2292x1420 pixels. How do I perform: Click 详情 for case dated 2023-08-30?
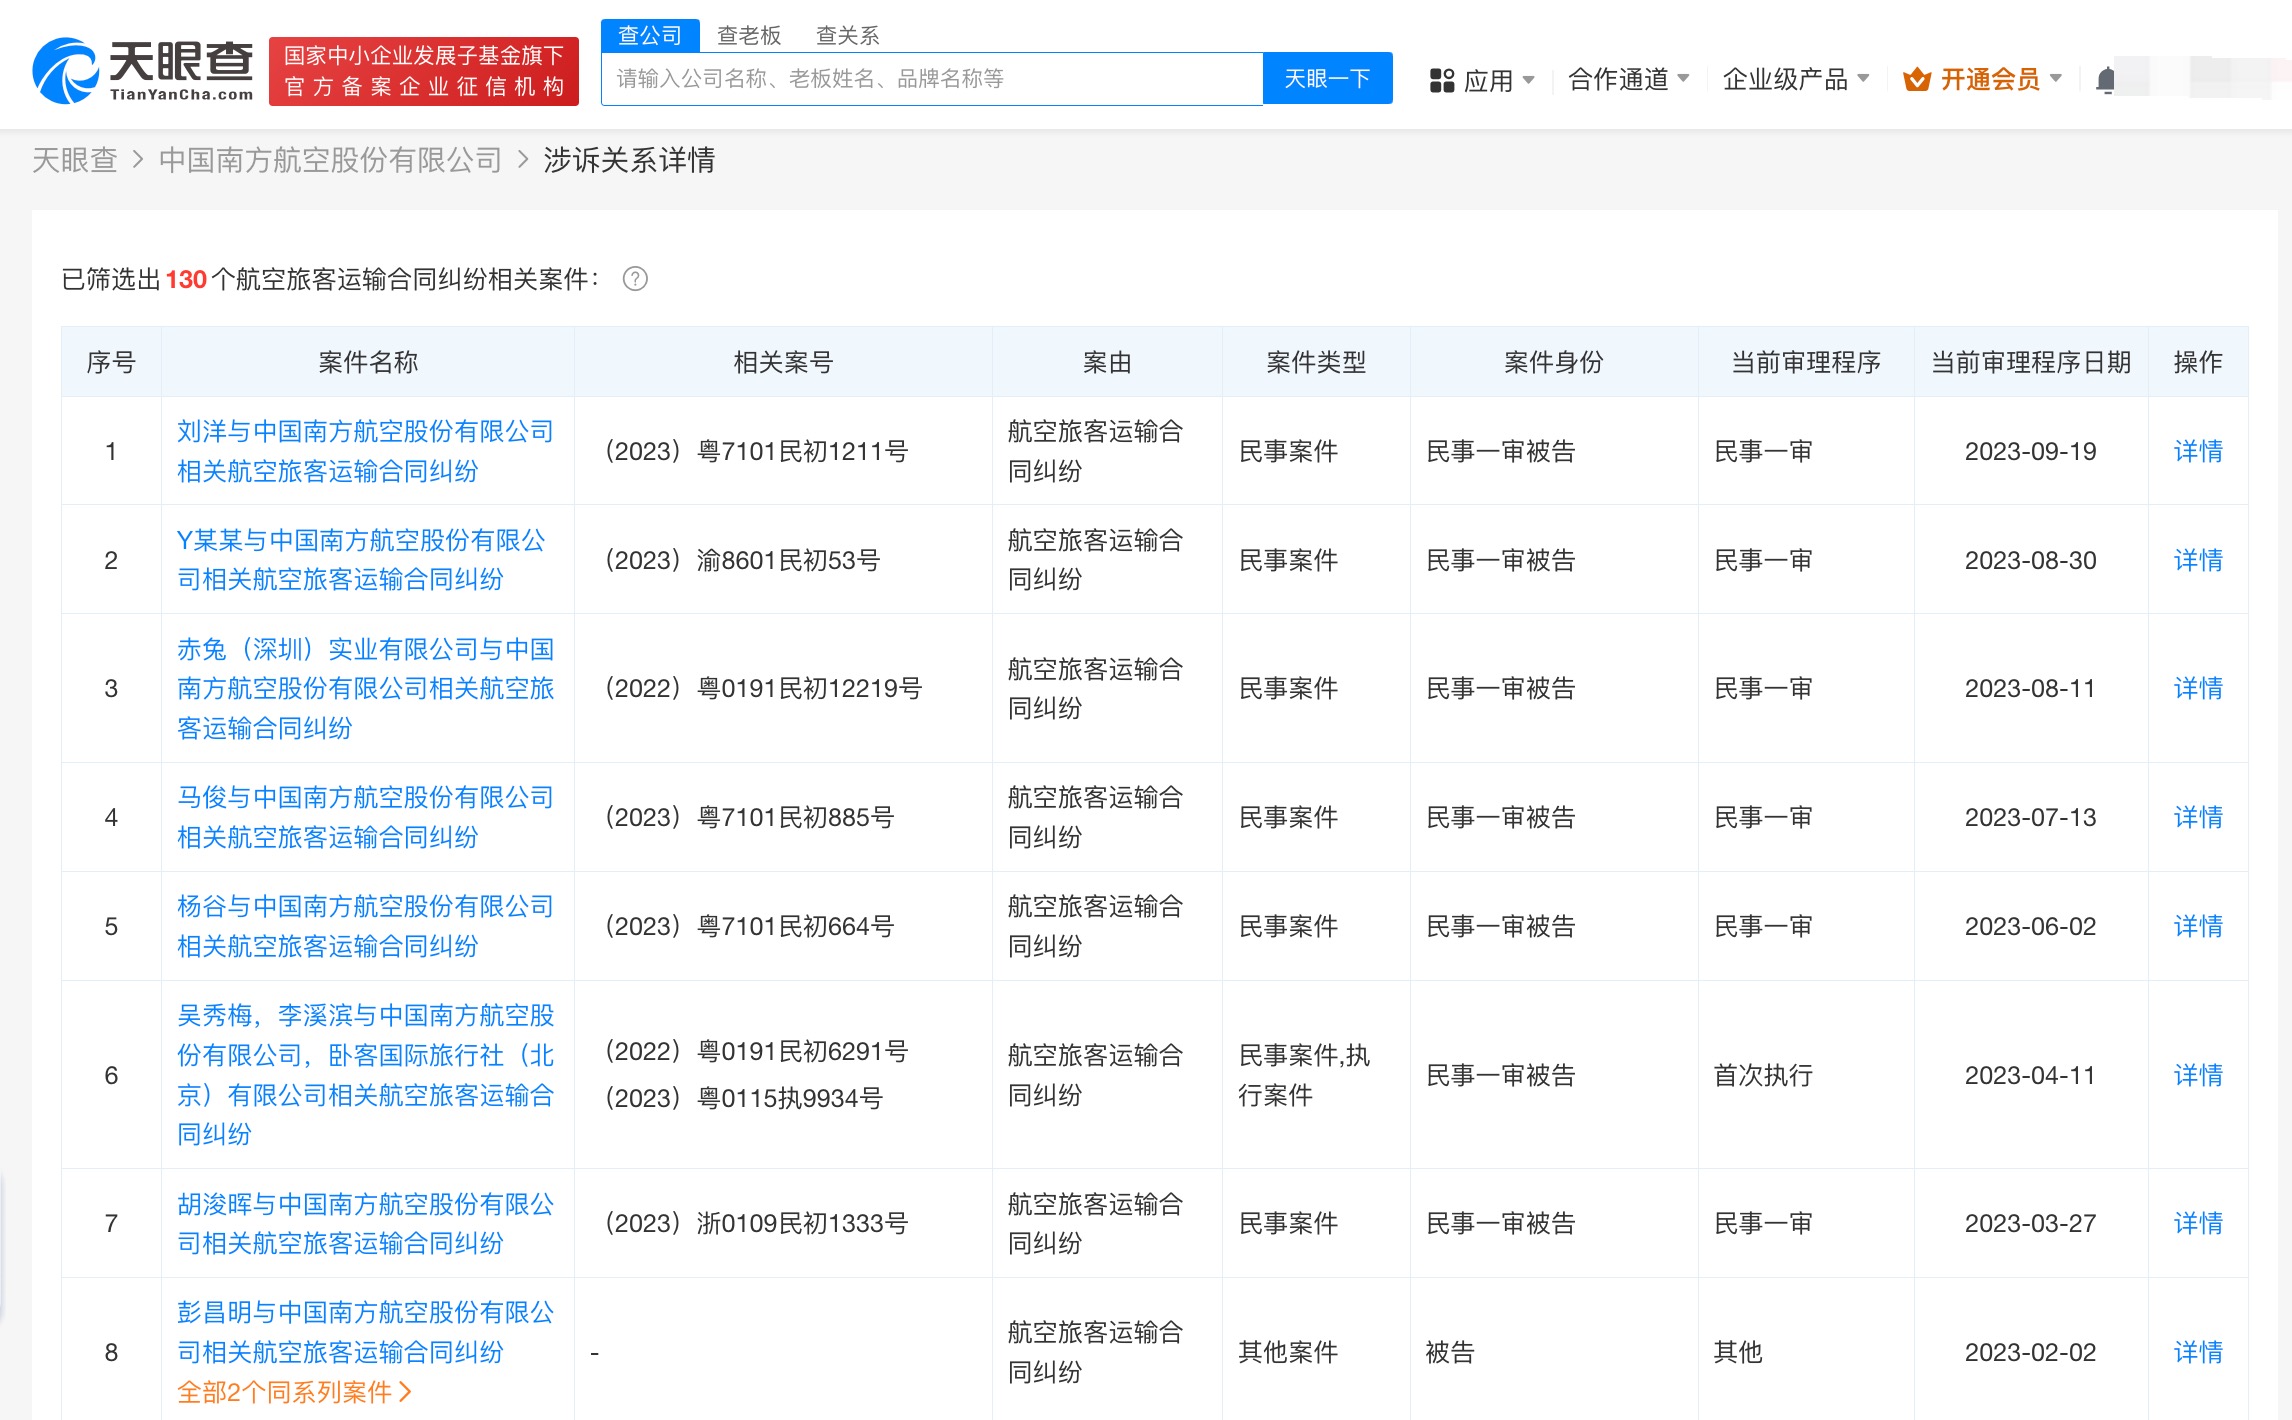coord(2198,560)
